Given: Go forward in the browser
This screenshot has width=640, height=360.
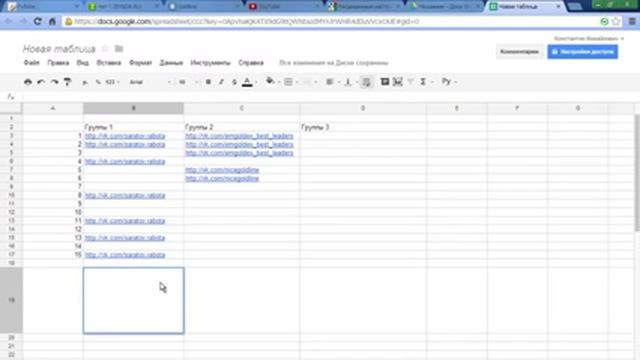Looking at the screenshot, I should (x=23, y=21).
